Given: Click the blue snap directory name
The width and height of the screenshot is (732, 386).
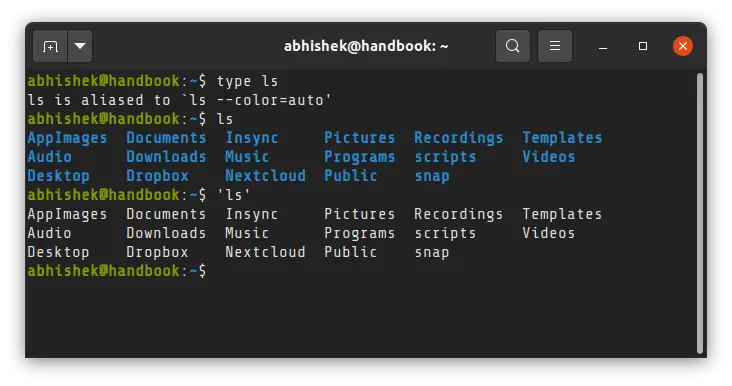Looking at the screenshot, I should pyautogui.click(x=432, y=176).
